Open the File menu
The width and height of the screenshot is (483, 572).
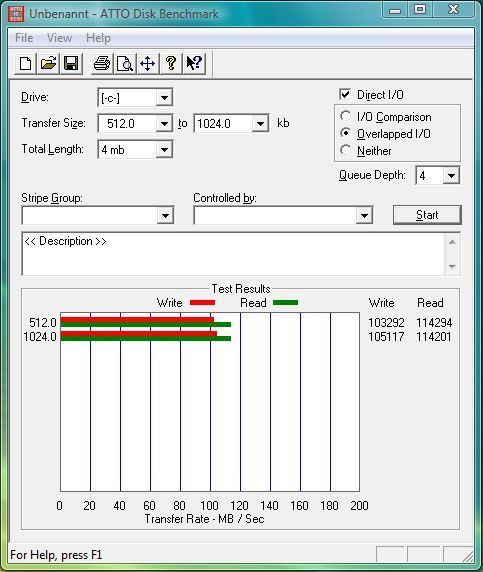click(x=24, y=38)
